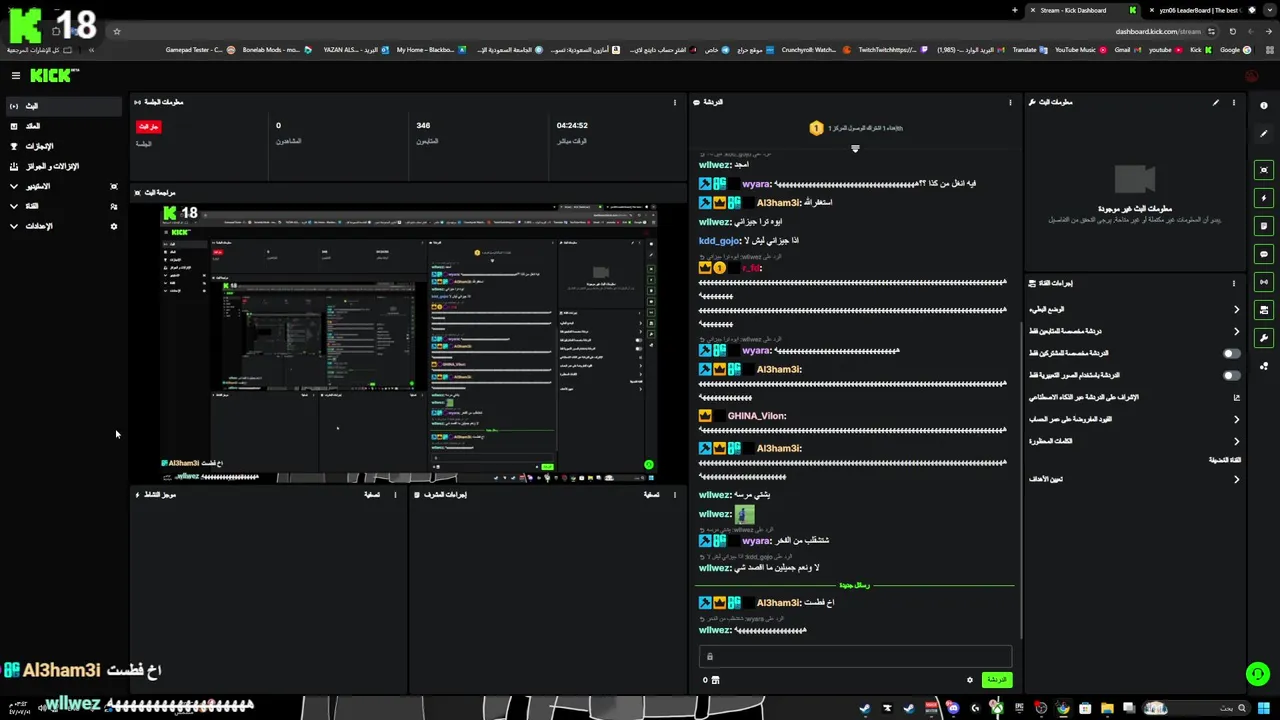1280x720 pixels.
Task: Open the chat panel three-dot menu
Action: point(1010,102)
